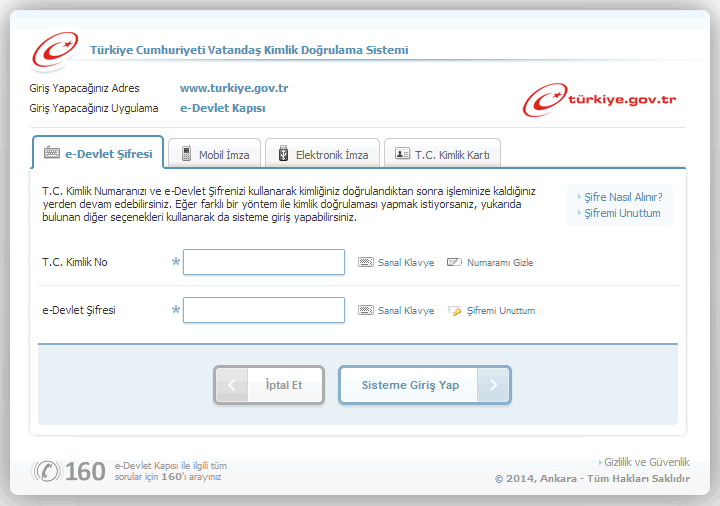Viewport: 720px width, 506px height.
Task: Click the ID card icon in T.C. Kimlik Kartı tab
Action: point(402,154)
